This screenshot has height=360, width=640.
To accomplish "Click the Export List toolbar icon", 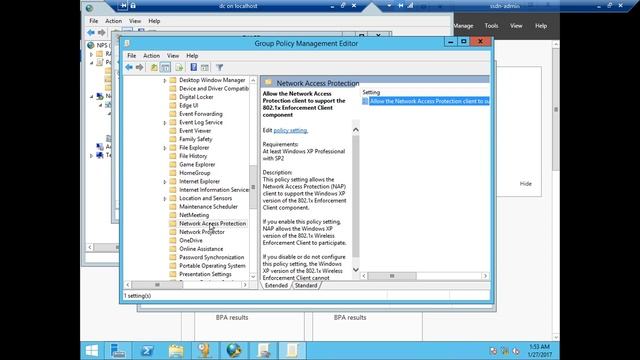I will [179, 67].
